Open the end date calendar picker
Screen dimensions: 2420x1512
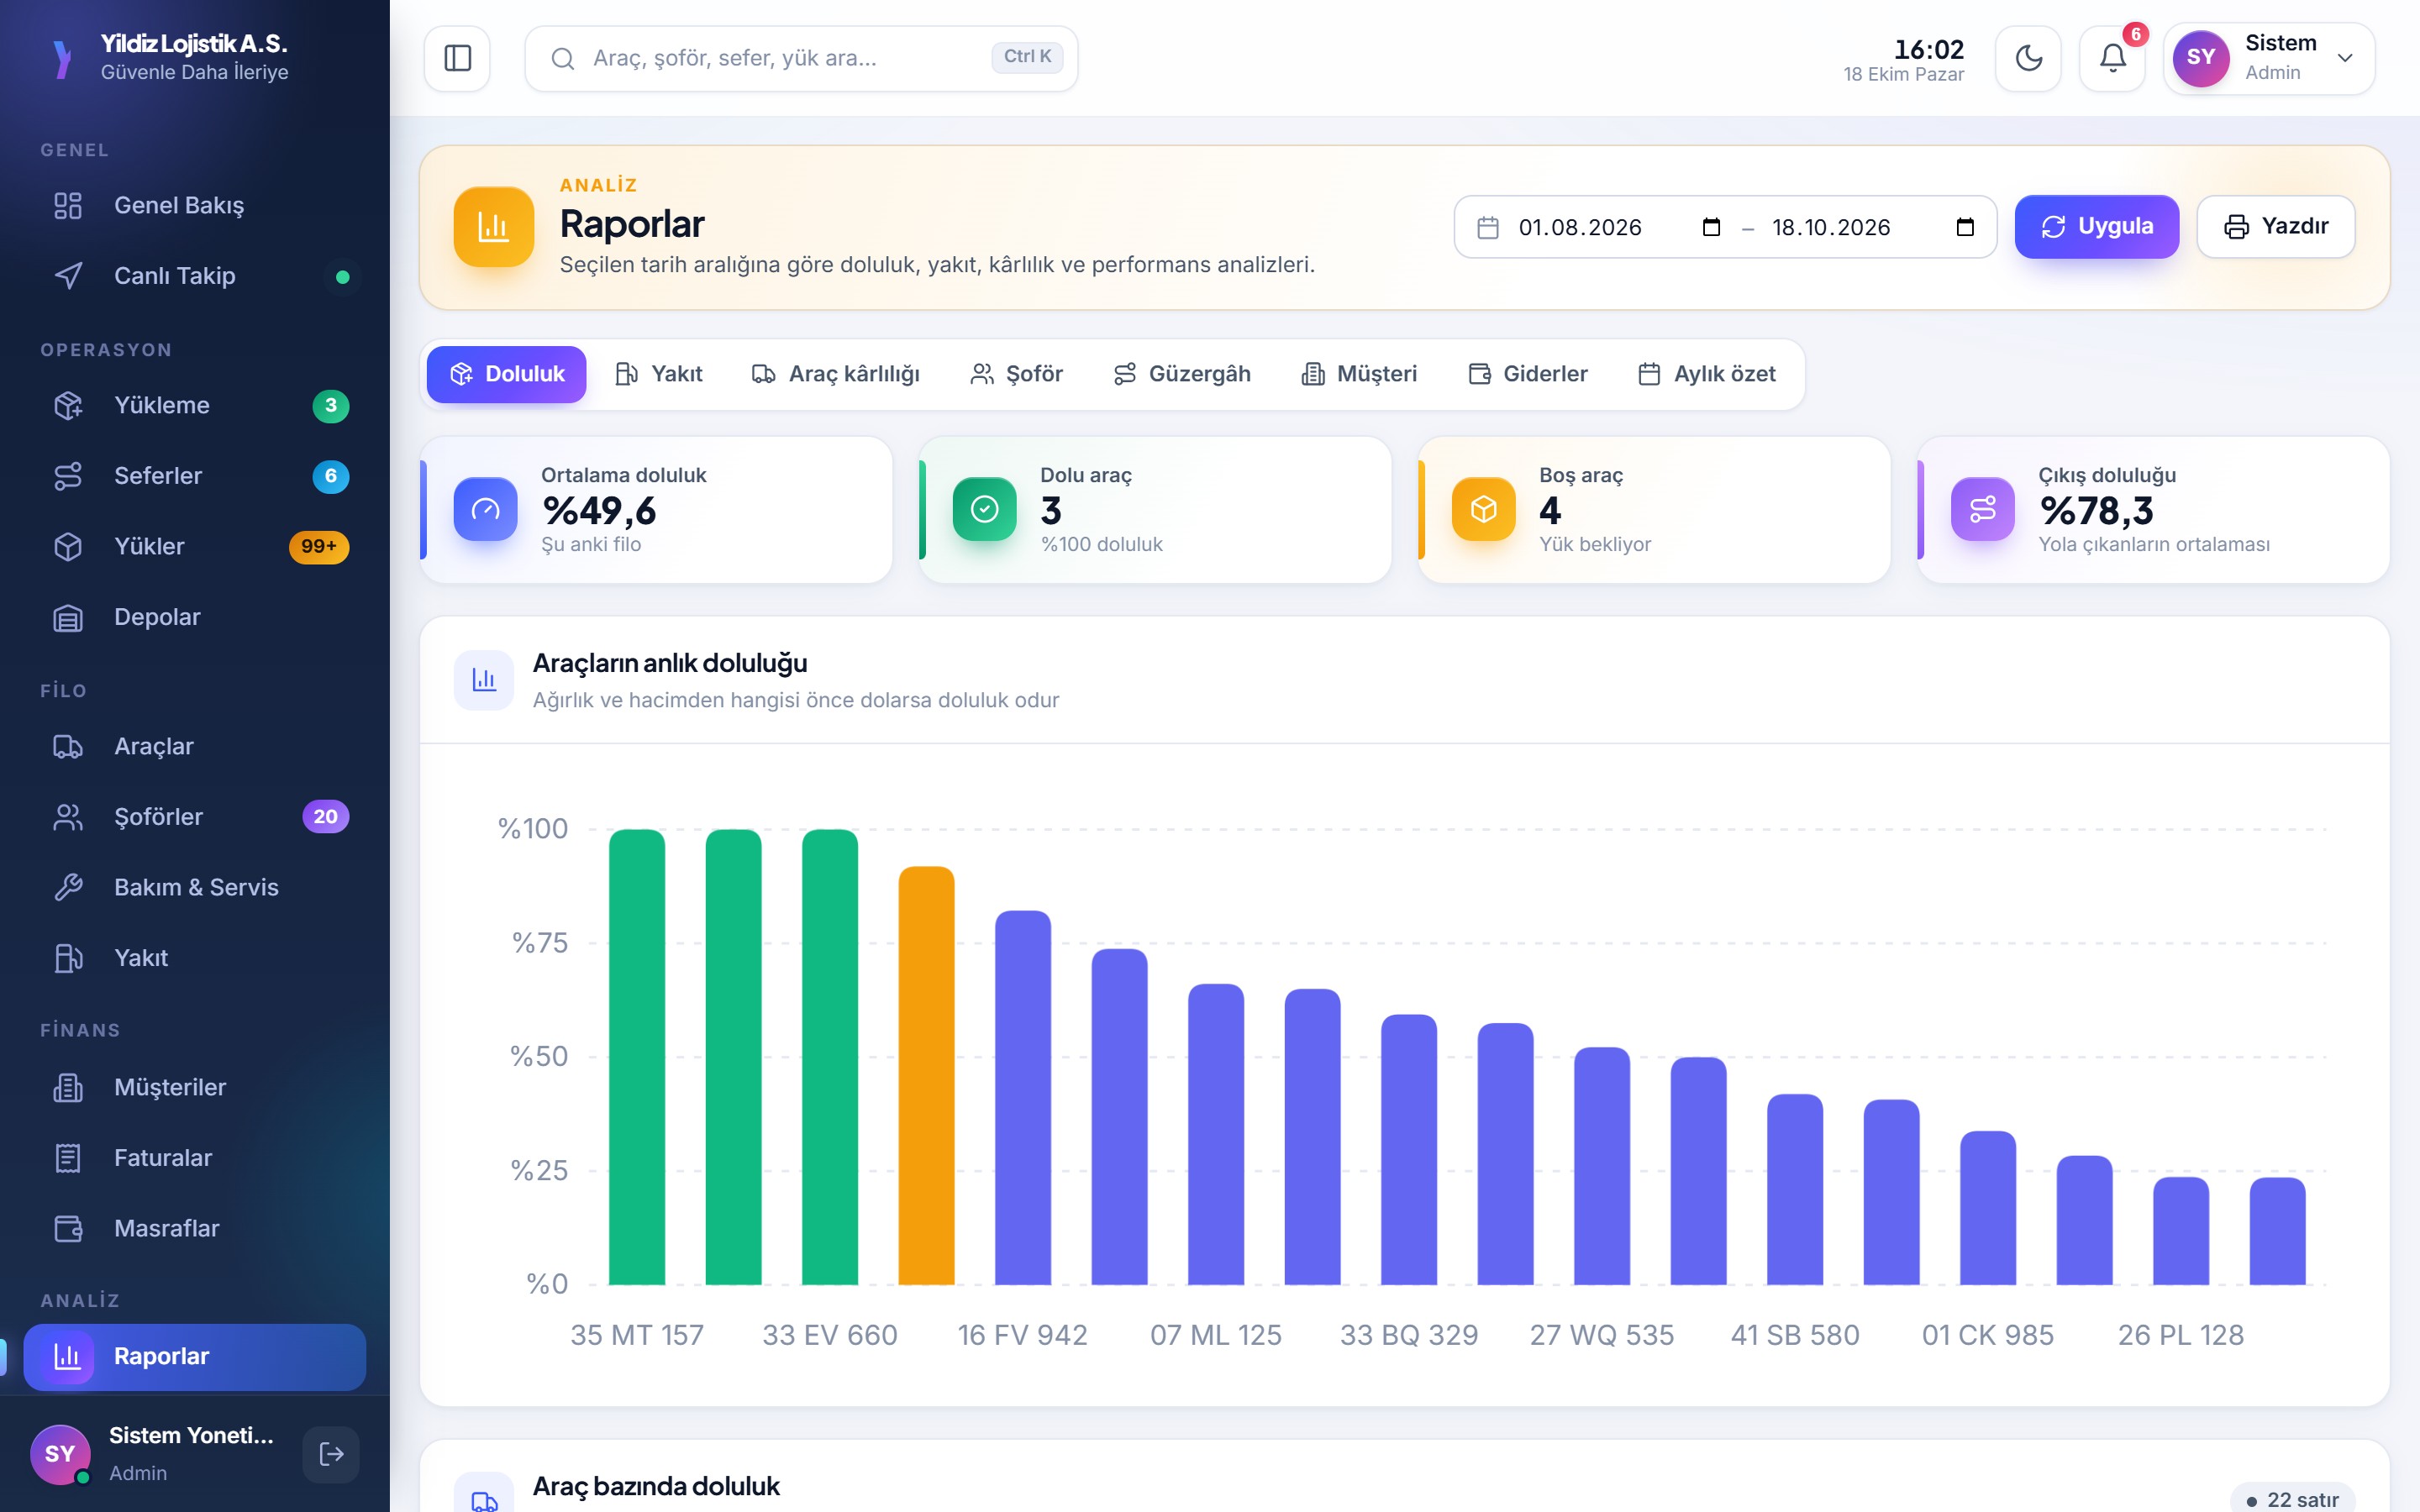(1965, 227)
